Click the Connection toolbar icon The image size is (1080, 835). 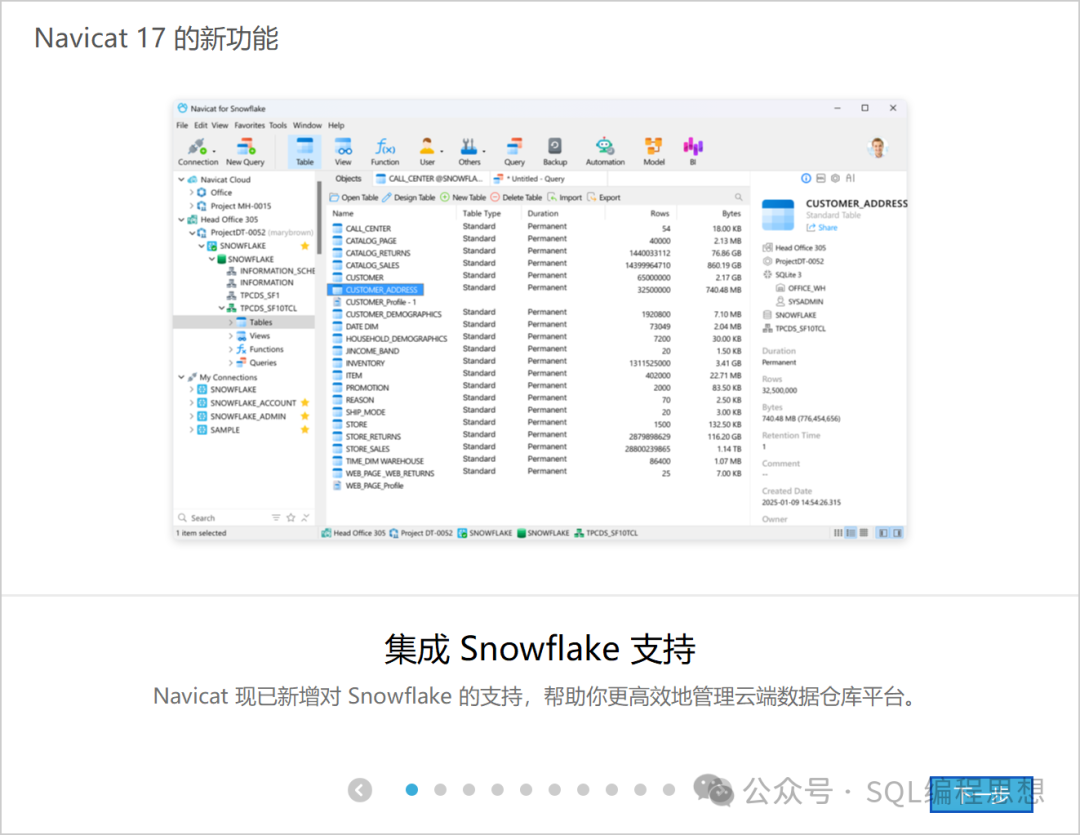(198, 152)
